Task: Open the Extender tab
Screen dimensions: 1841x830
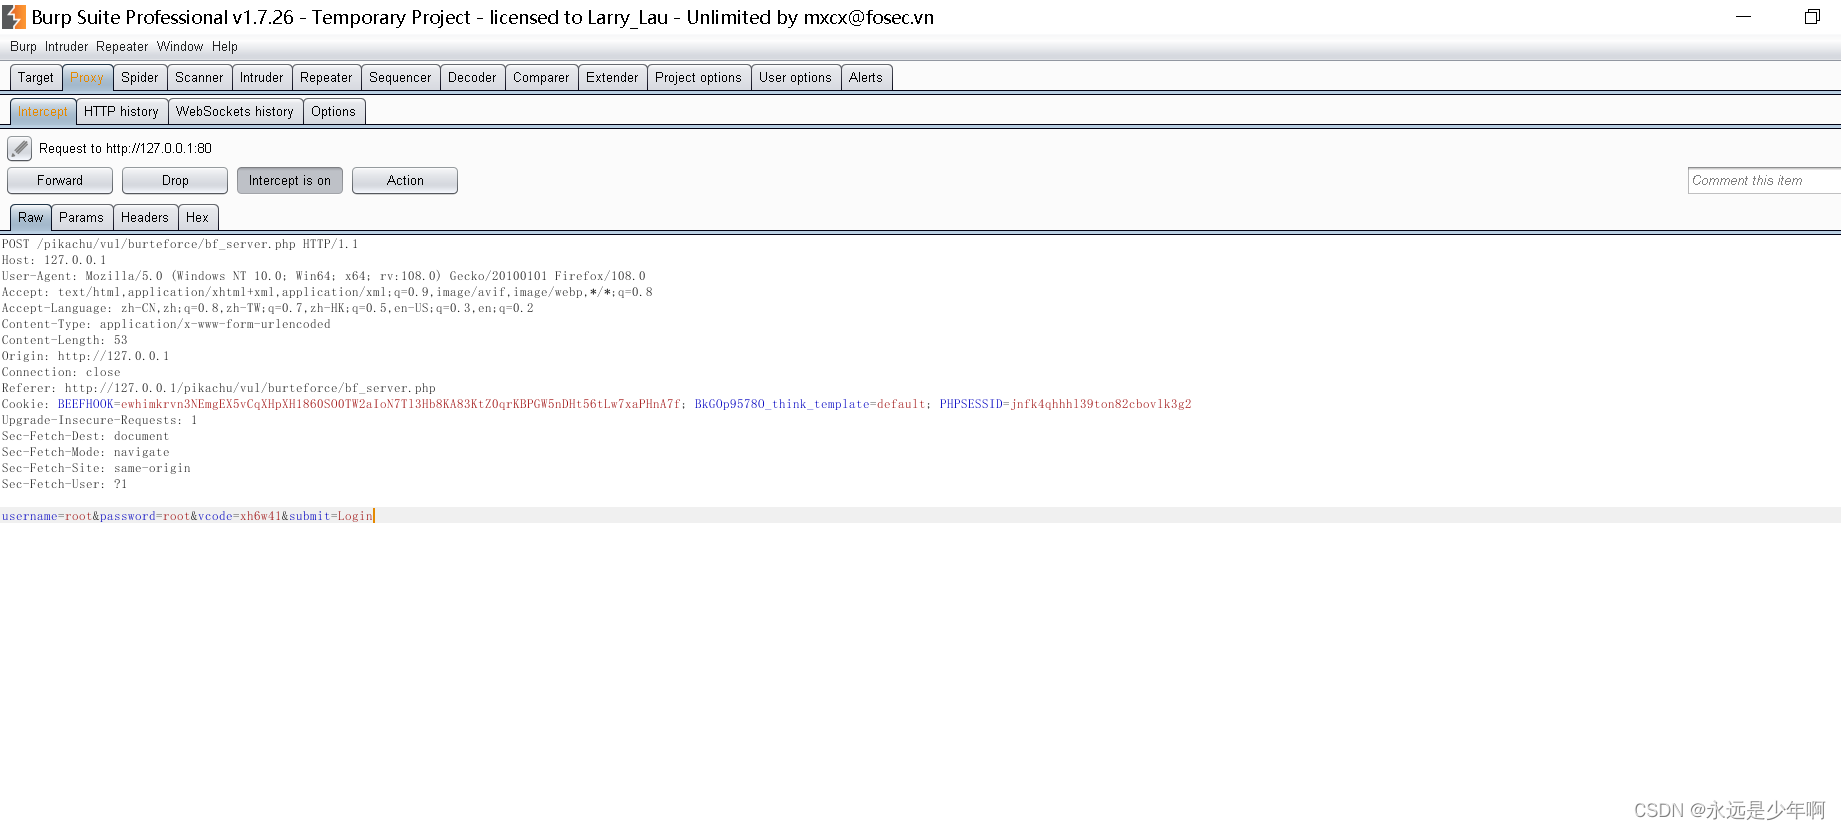Action: [612, 78]
